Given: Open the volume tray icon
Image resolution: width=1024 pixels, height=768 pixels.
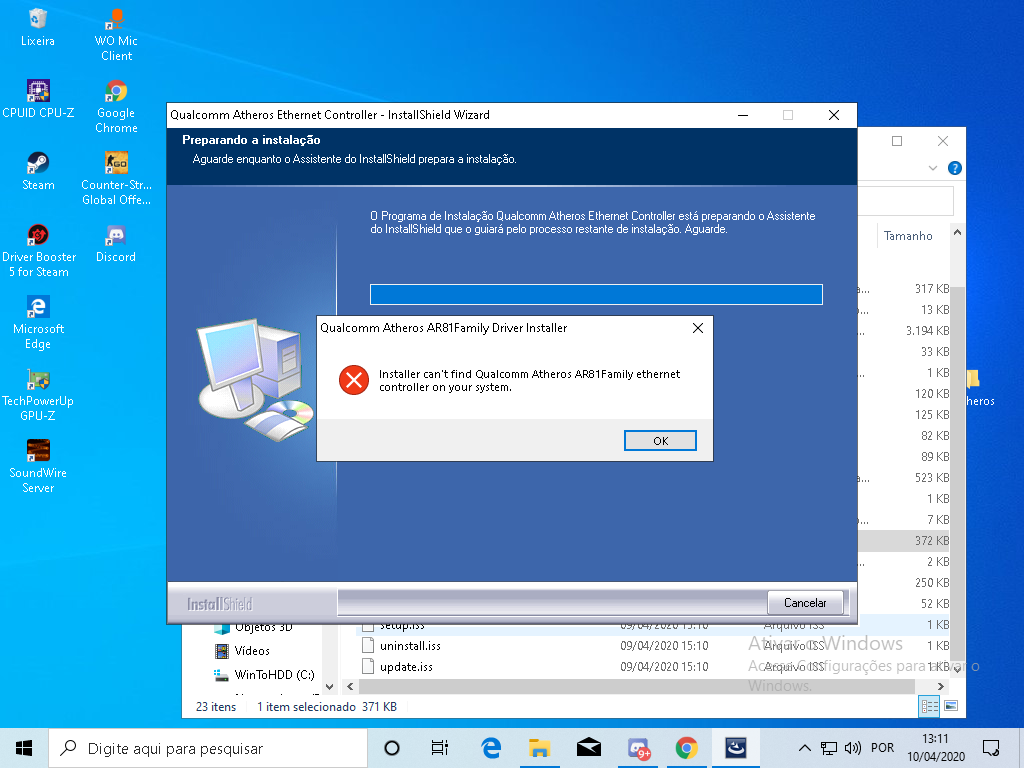Looking at the screenshot, I should (852, 748).
